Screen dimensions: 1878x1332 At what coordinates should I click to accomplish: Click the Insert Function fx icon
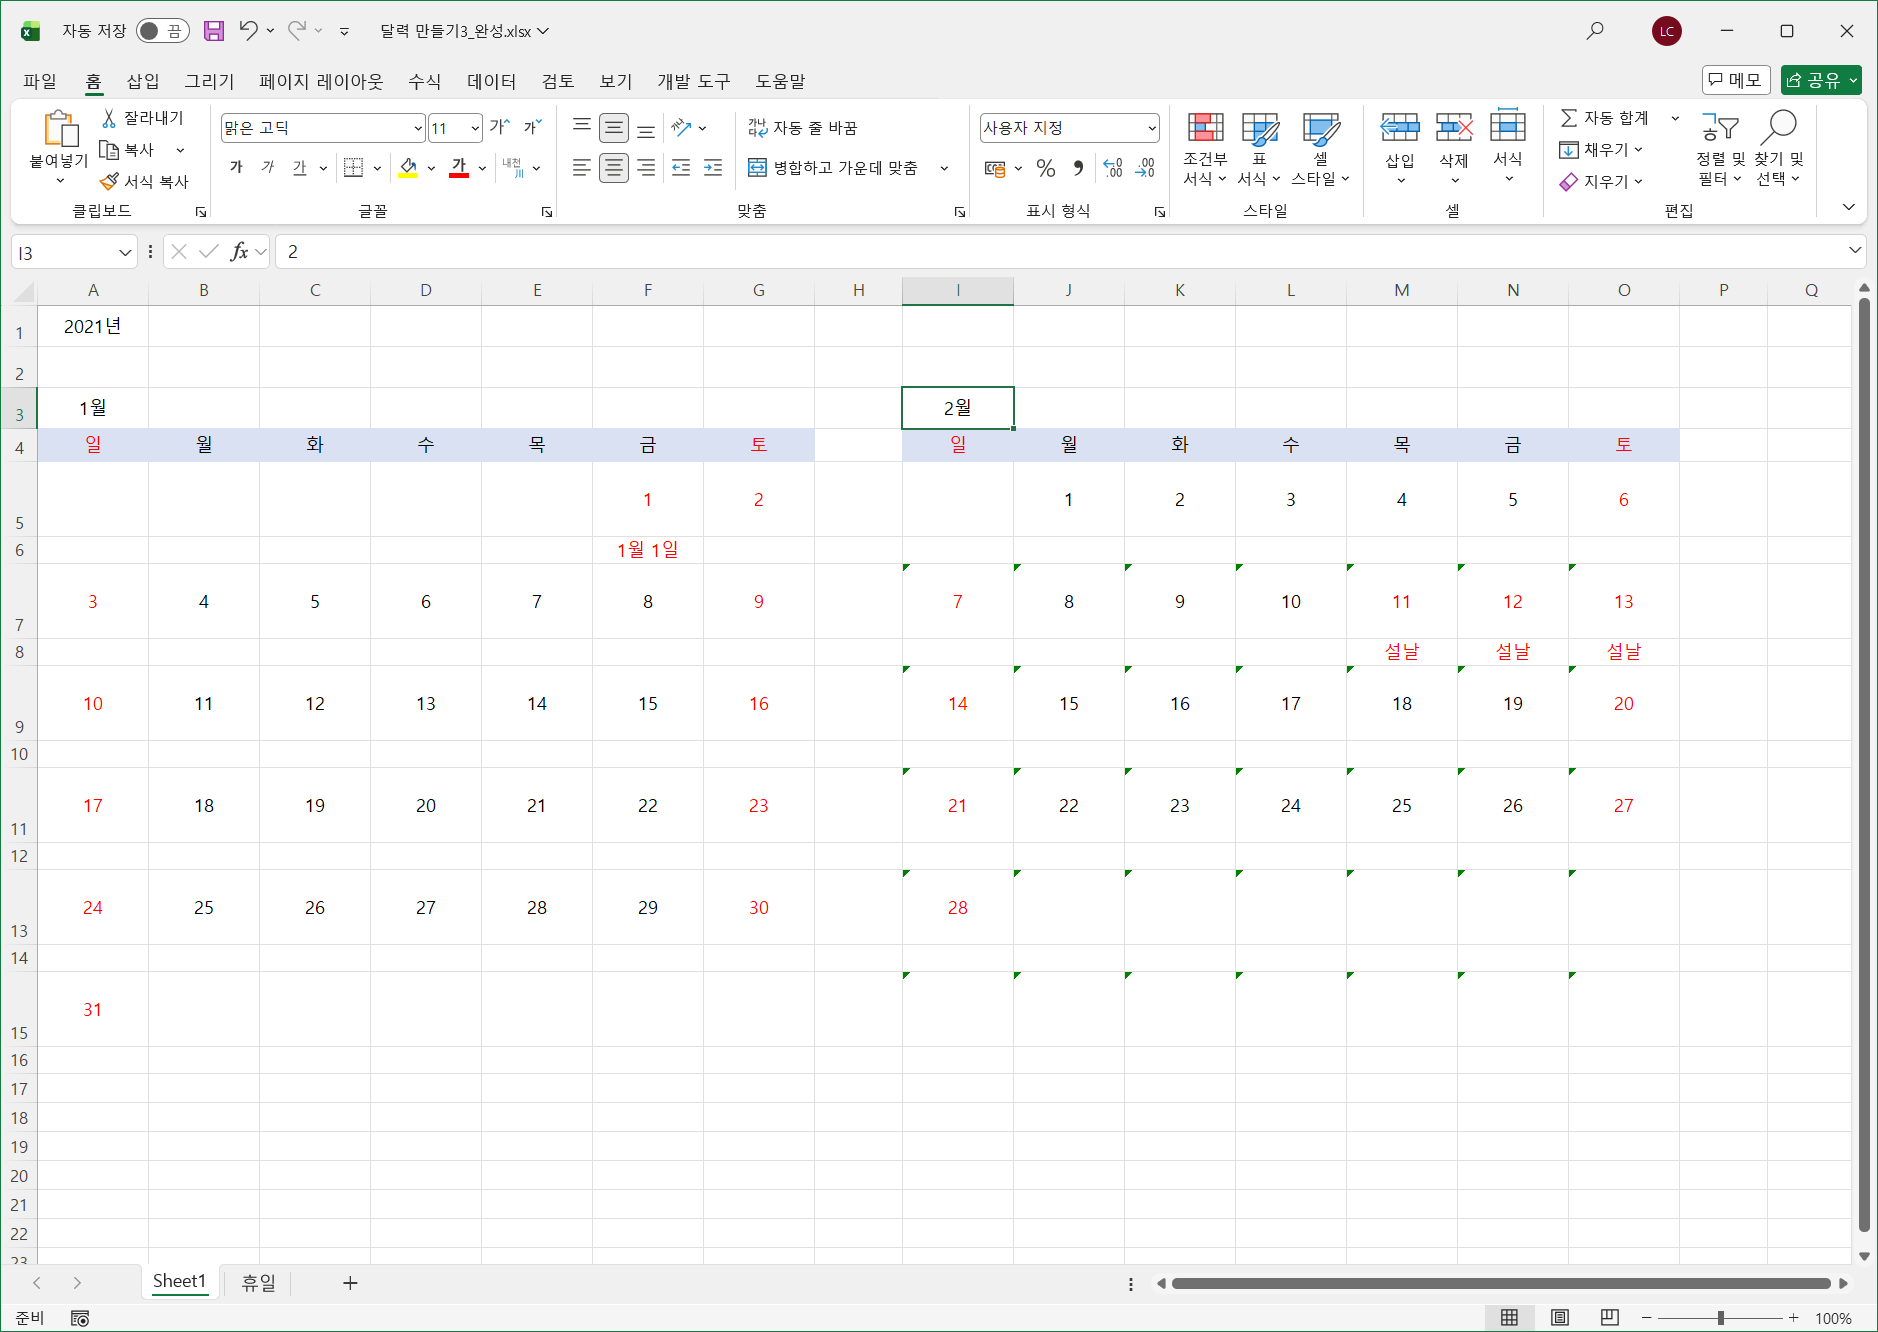click(x=239, y=252)
